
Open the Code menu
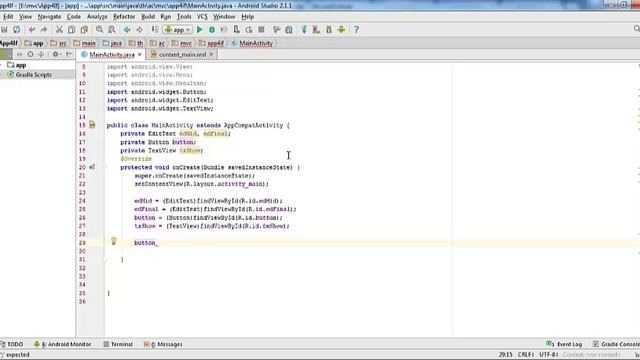[74, 17]
